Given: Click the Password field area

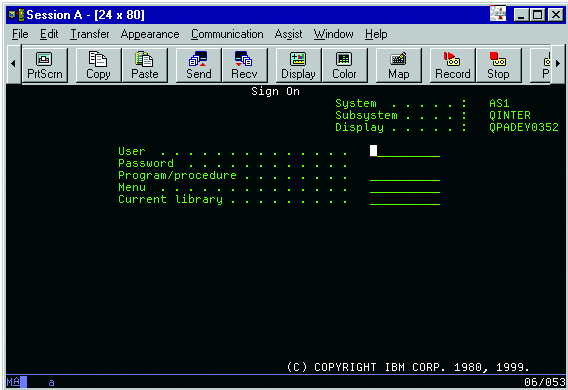Looking at the screenshot, I should [405, 163].
